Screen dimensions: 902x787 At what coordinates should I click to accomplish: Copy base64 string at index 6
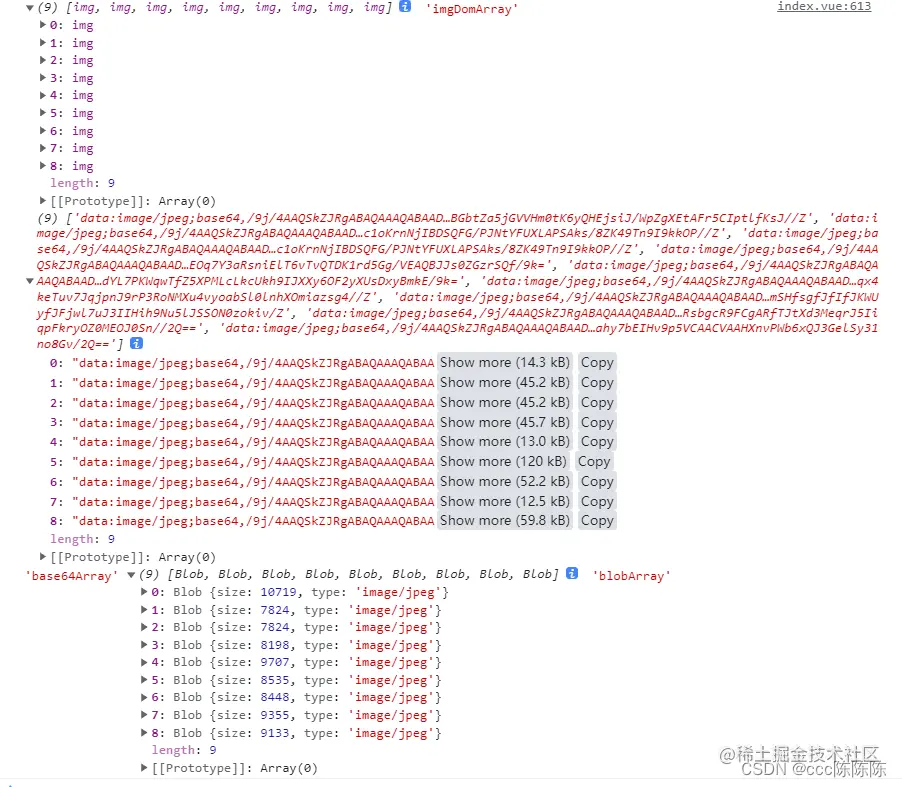[597, 482]
